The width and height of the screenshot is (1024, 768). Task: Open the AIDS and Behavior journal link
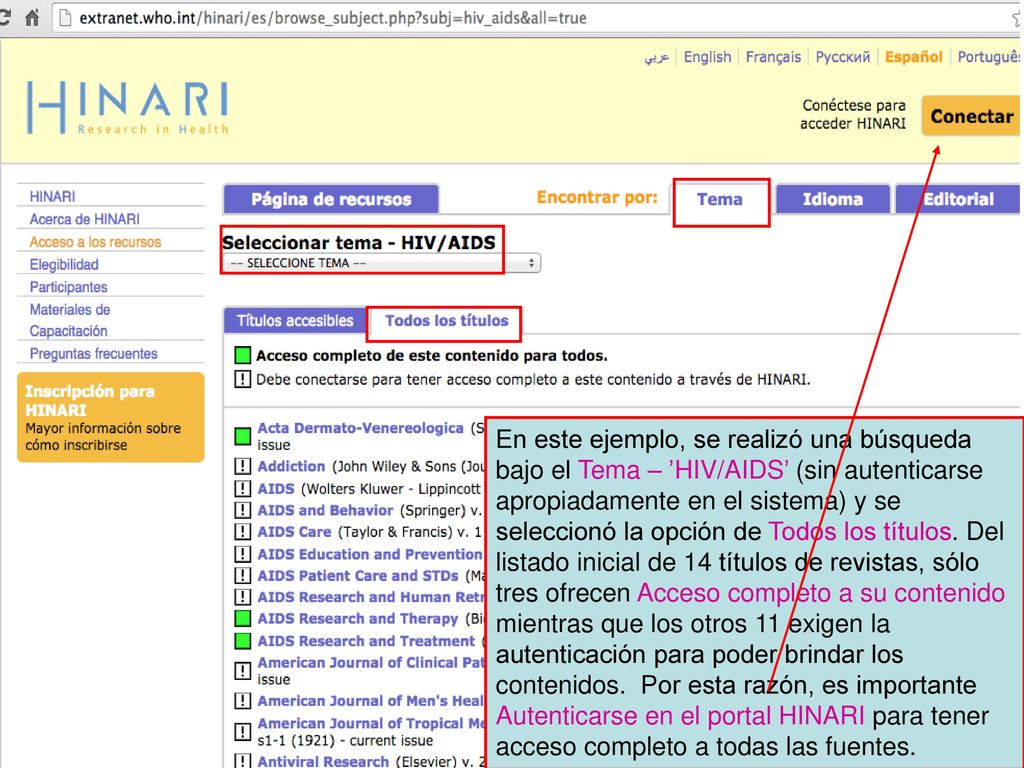(x=325, y=510)
